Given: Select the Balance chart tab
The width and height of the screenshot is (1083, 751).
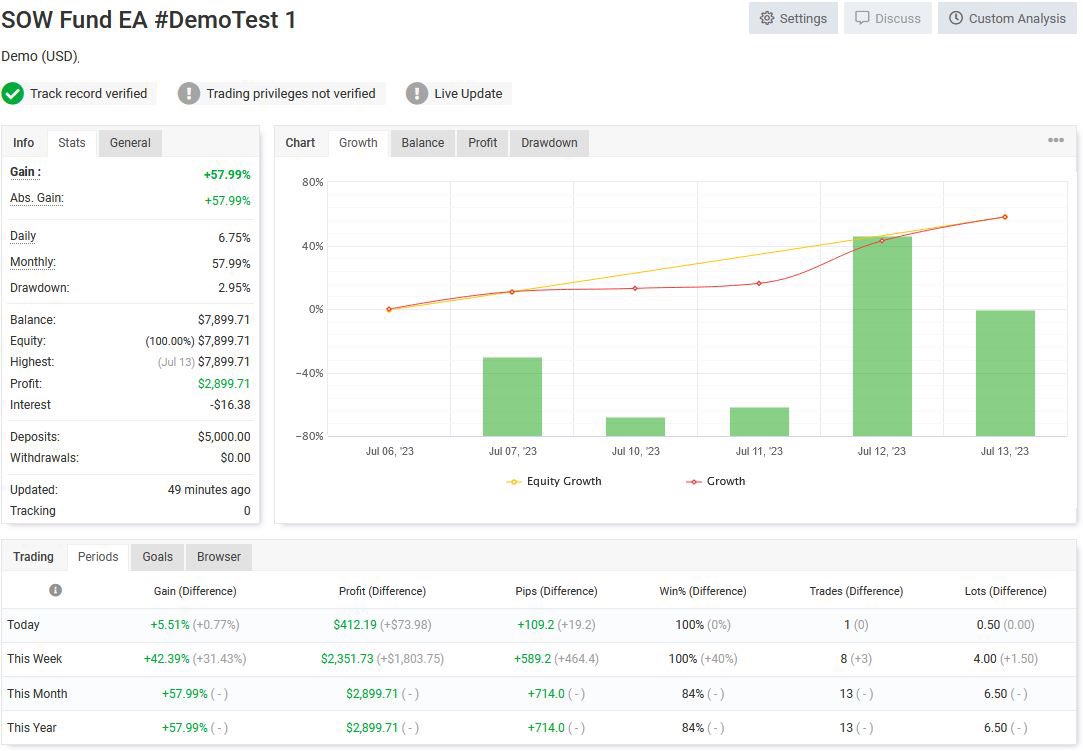Looking at the screenshot, I should [x=423, y=143].
